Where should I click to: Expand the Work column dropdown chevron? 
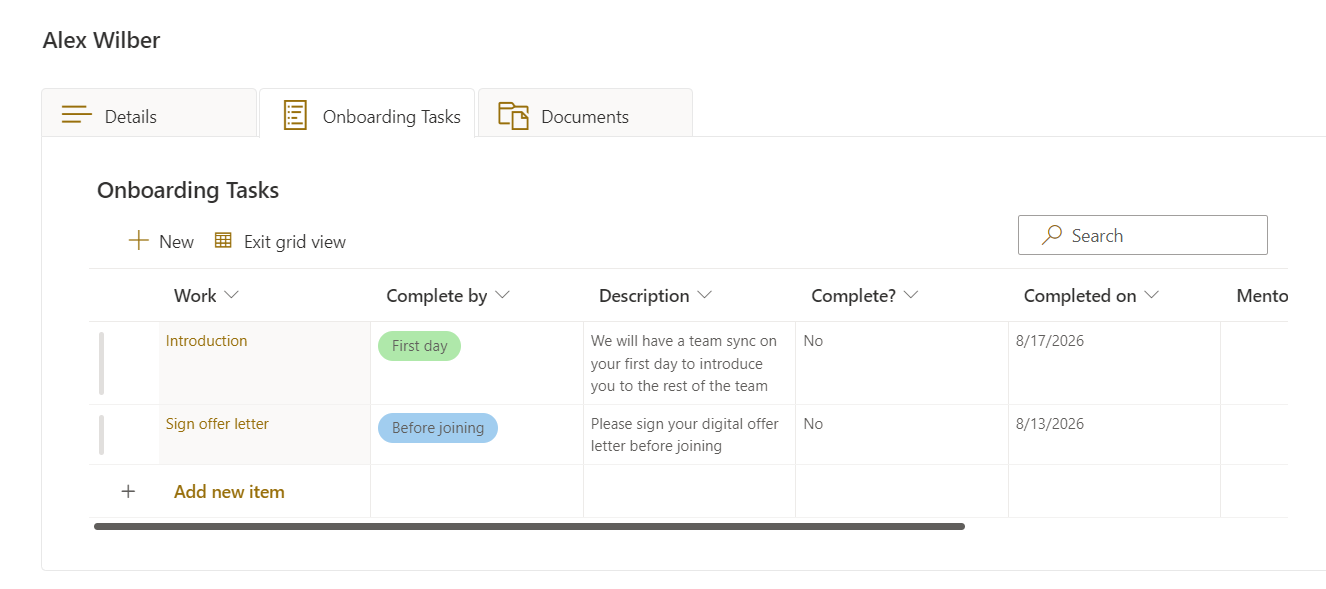click(x=232, y=295)
